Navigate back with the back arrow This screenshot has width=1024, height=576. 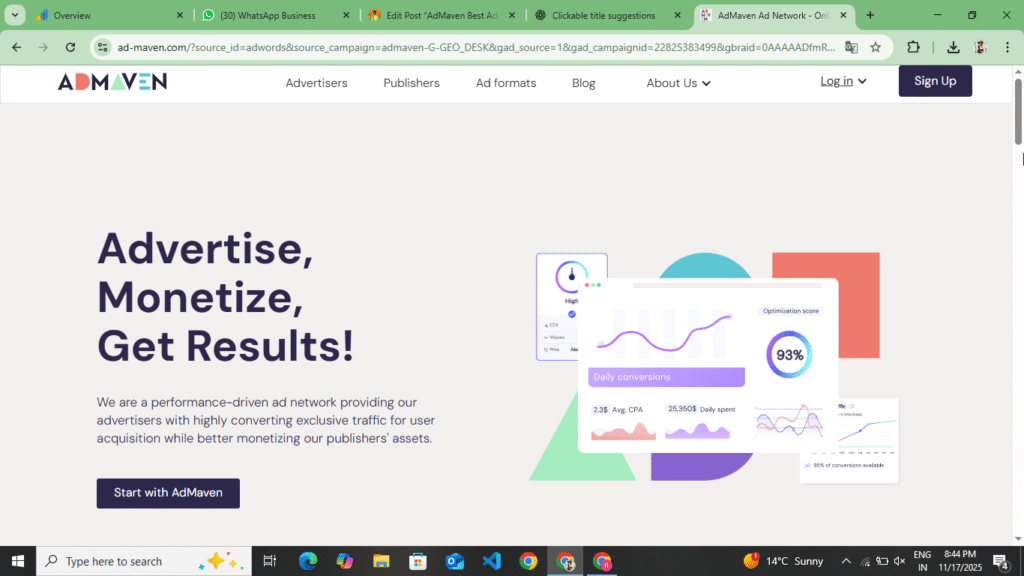click(15, 46)
